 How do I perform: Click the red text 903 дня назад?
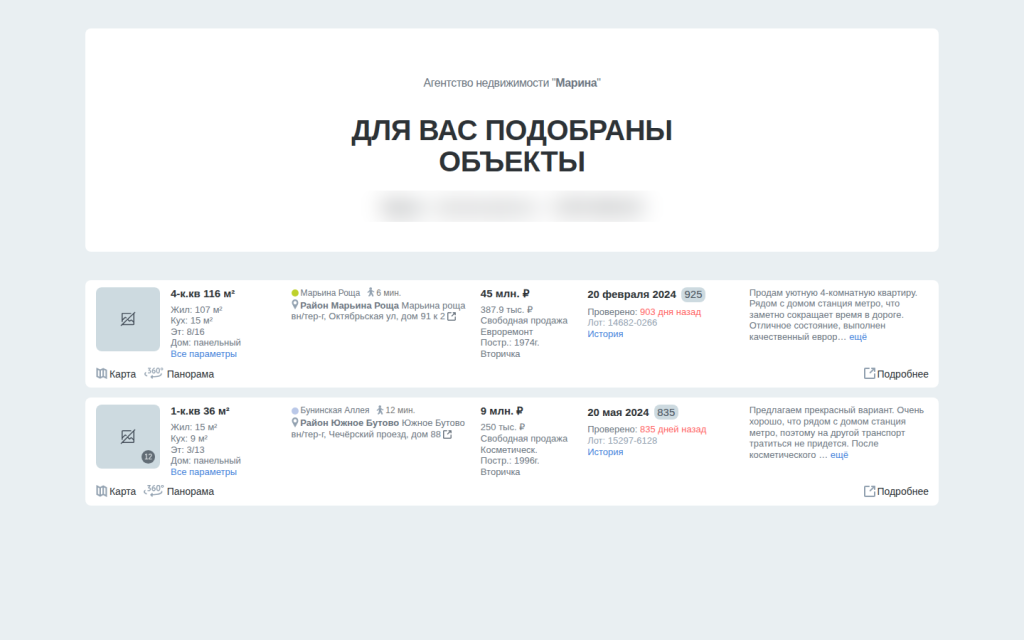(670, 312)
